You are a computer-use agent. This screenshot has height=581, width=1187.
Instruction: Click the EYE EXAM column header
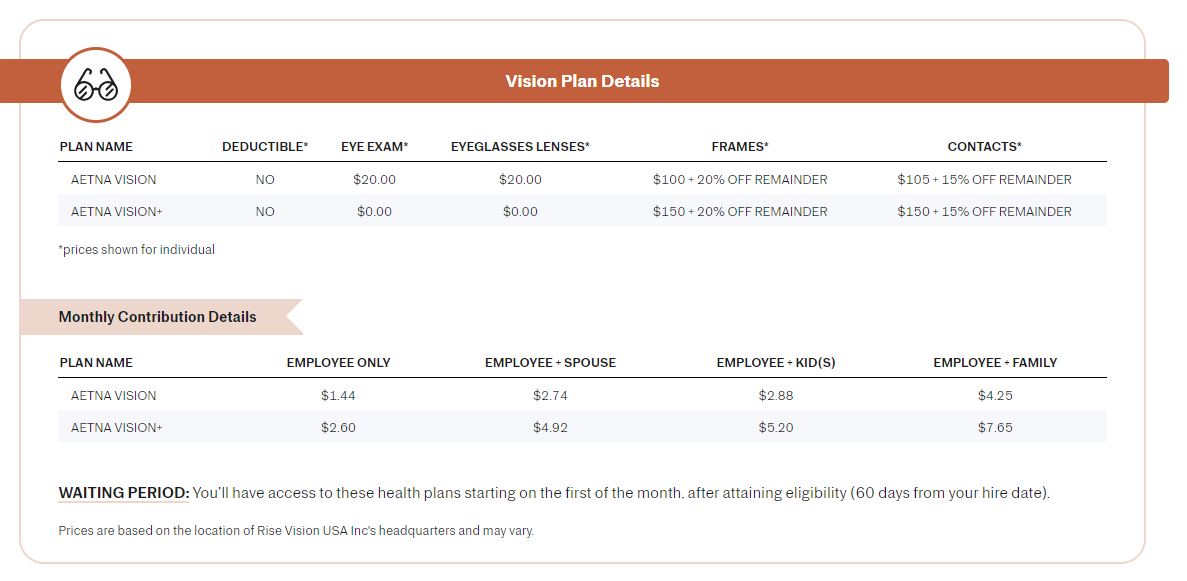click(x=375, y=147)
